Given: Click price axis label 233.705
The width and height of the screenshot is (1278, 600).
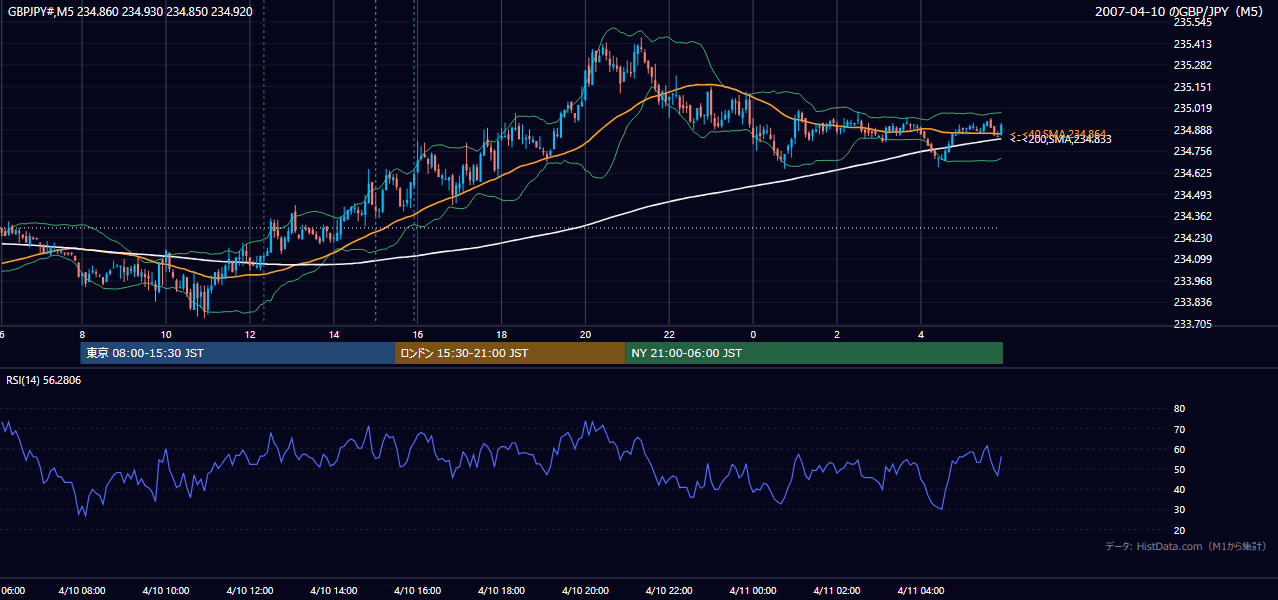Looking at the screenshot, I should pos(1192,324).
